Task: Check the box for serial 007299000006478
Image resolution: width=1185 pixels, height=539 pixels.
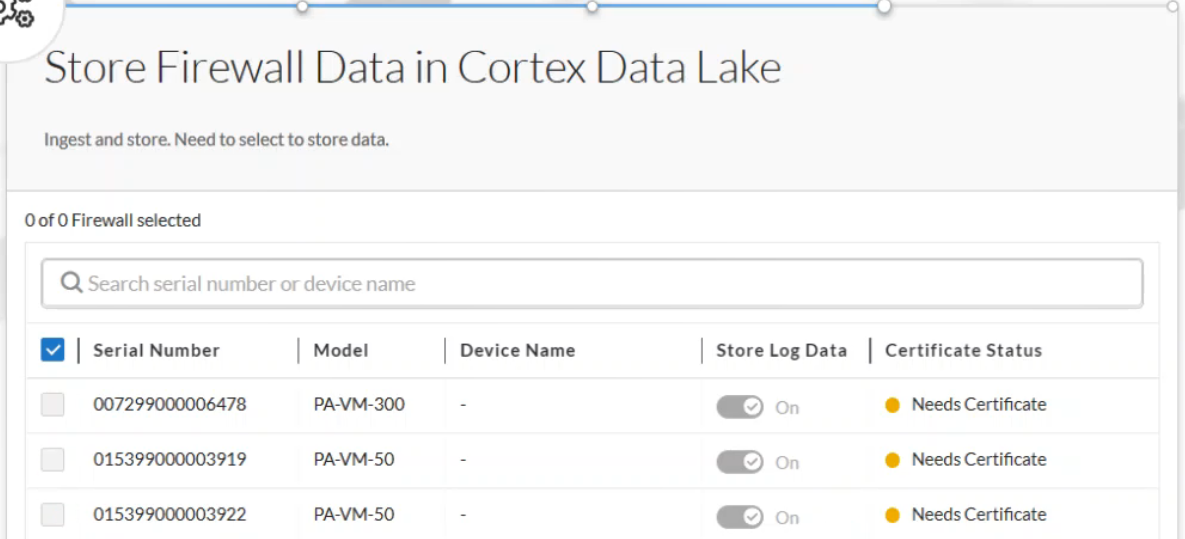Action: [52, 404]
